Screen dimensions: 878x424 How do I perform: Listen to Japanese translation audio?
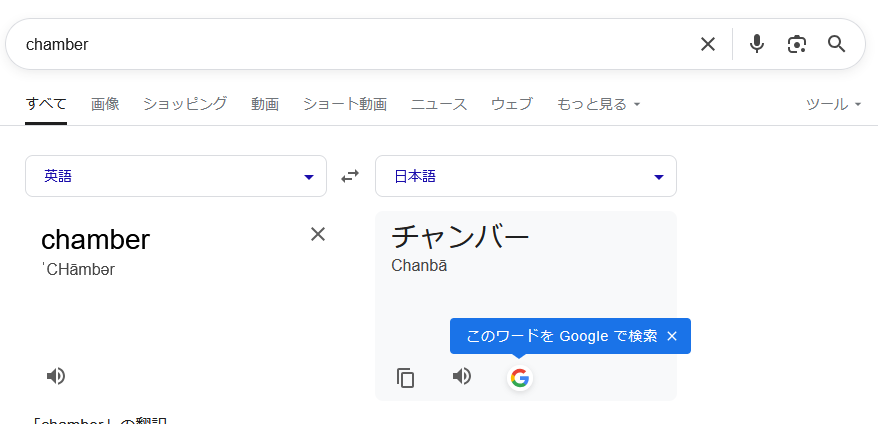point(462,376)
